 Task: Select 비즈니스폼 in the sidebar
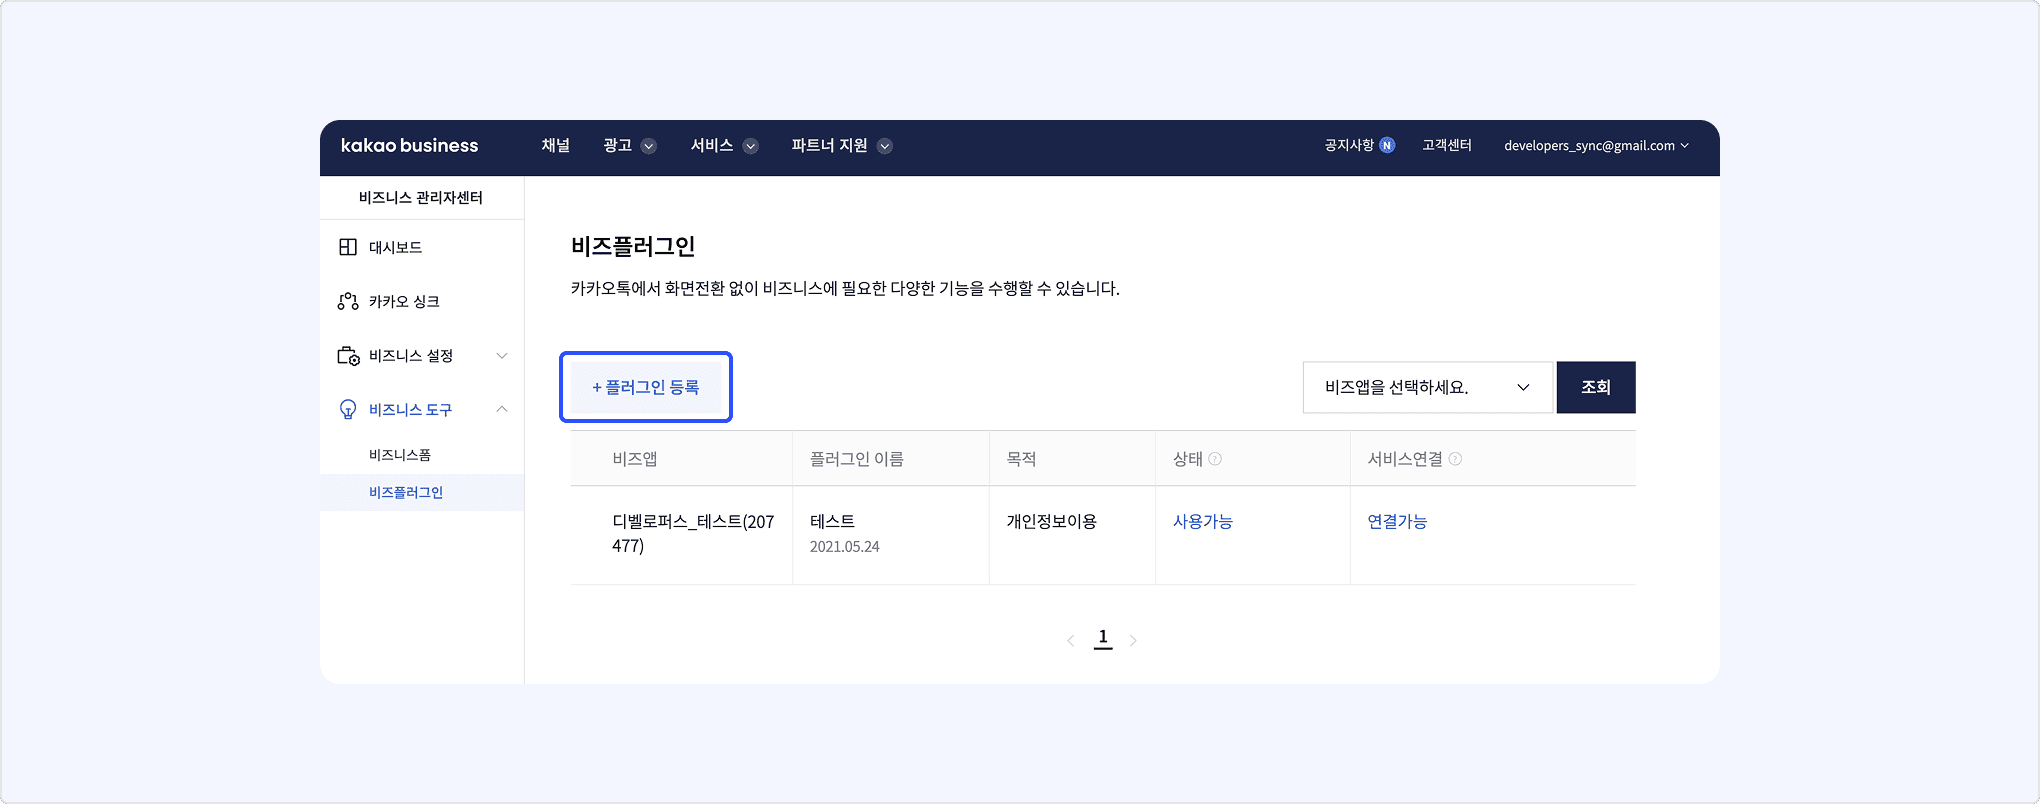point(400,455)
